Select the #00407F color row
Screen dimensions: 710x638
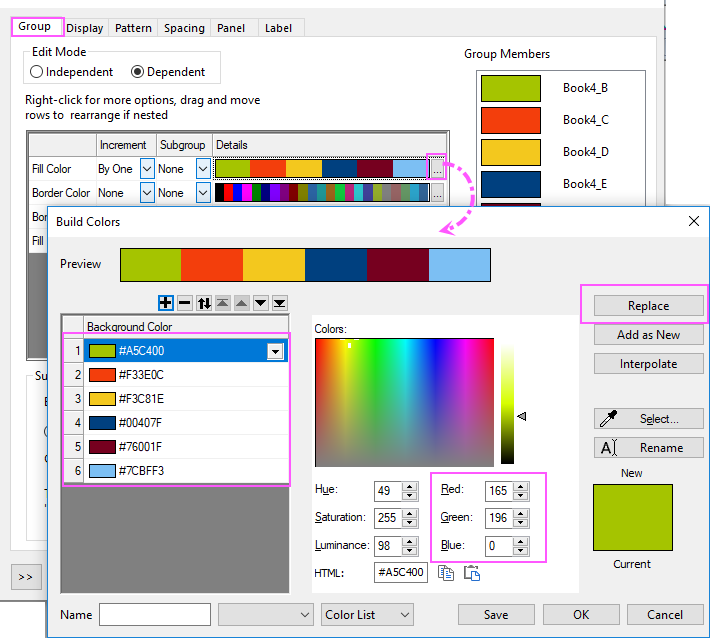click(176, 423)
